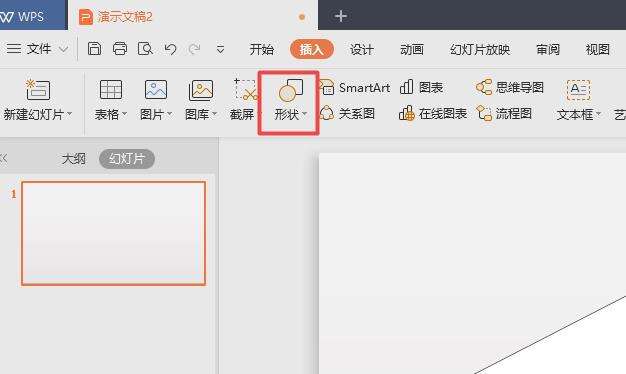Switch to the Outline (大纲) view
Viewport: 626px width, 374px height.
click(73, 159)
